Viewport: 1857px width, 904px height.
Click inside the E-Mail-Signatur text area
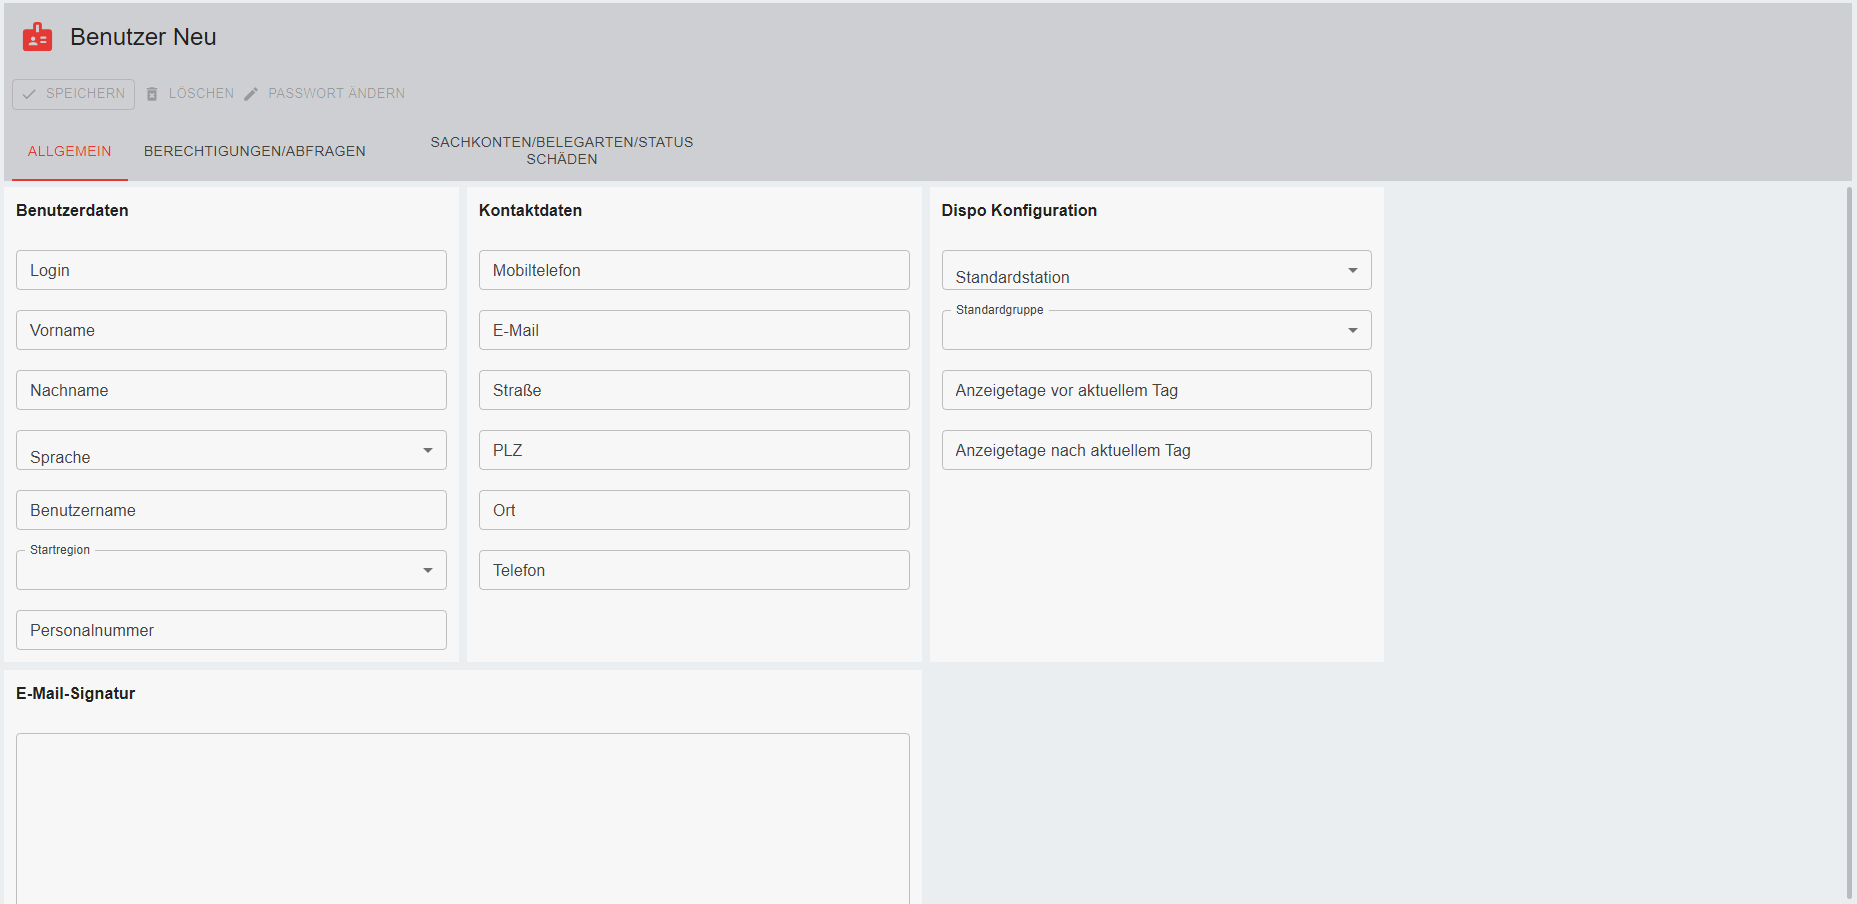pos(462,818)
